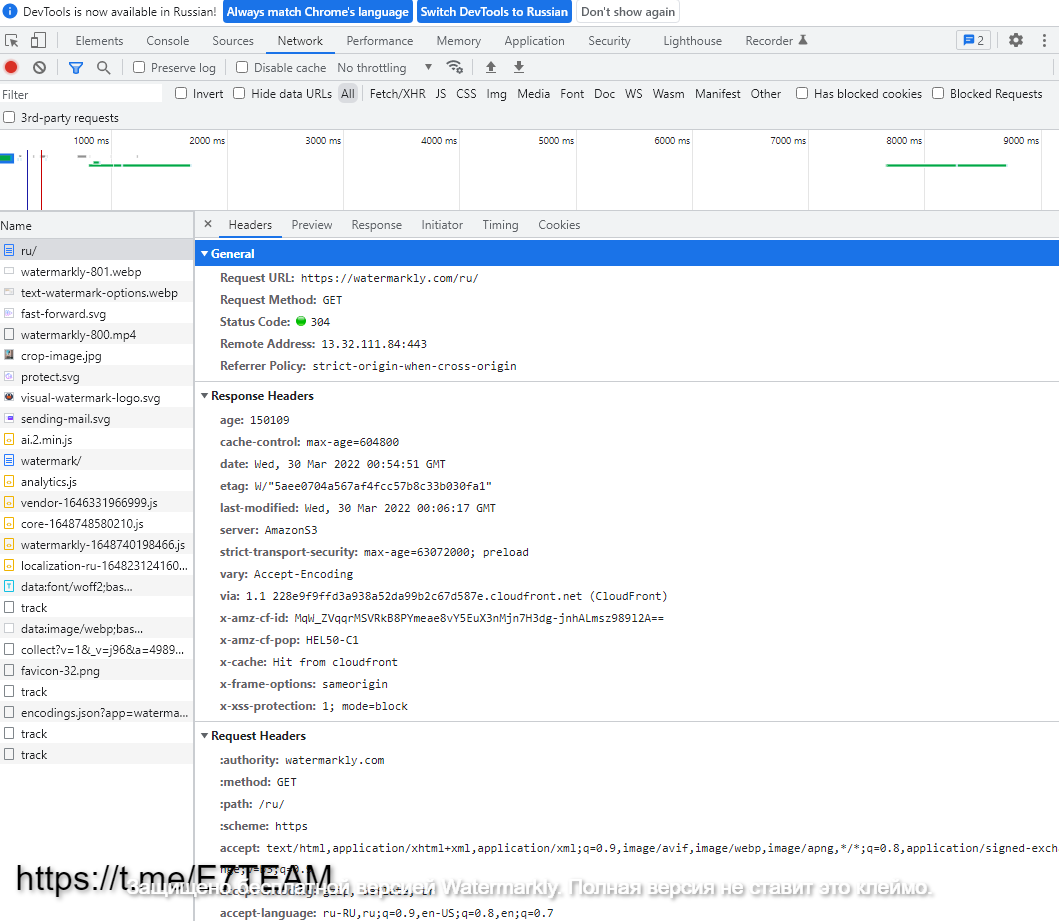Click the Filter text input
Viewport: 1059px width, 921px height.
coord(81,94)
